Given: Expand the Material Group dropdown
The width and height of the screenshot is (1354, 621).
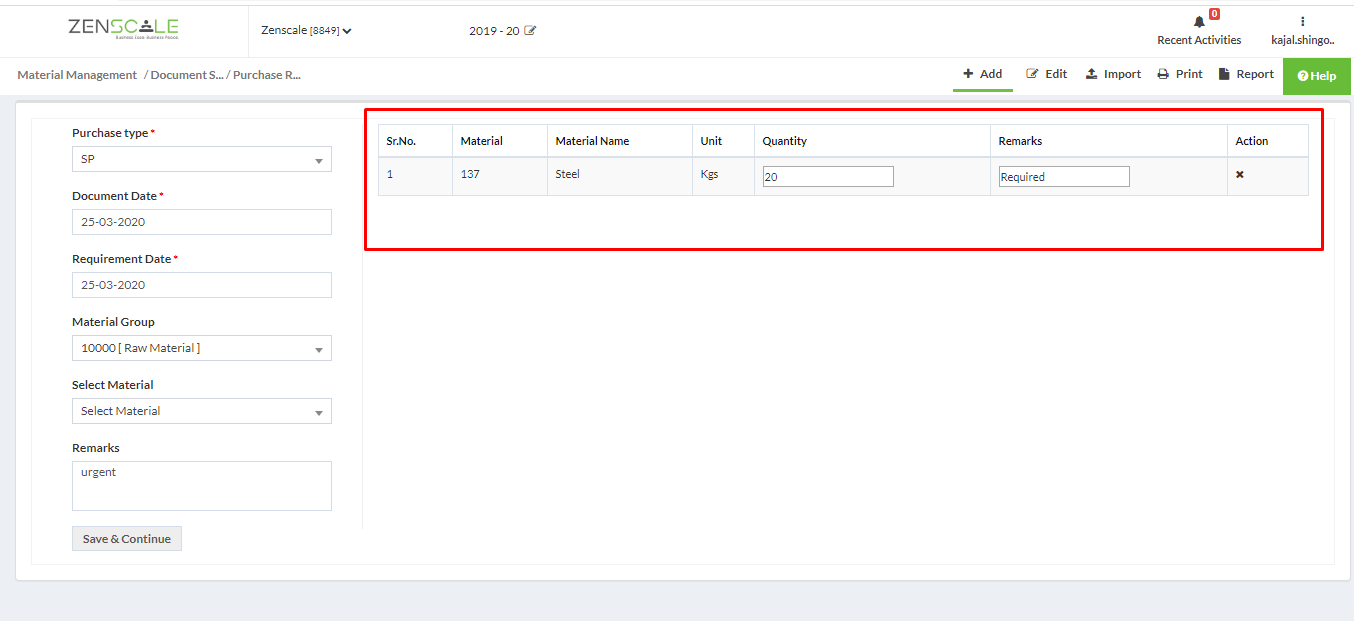Looking at the screenshot, I should pyautogui.click(x=202, y=348).
